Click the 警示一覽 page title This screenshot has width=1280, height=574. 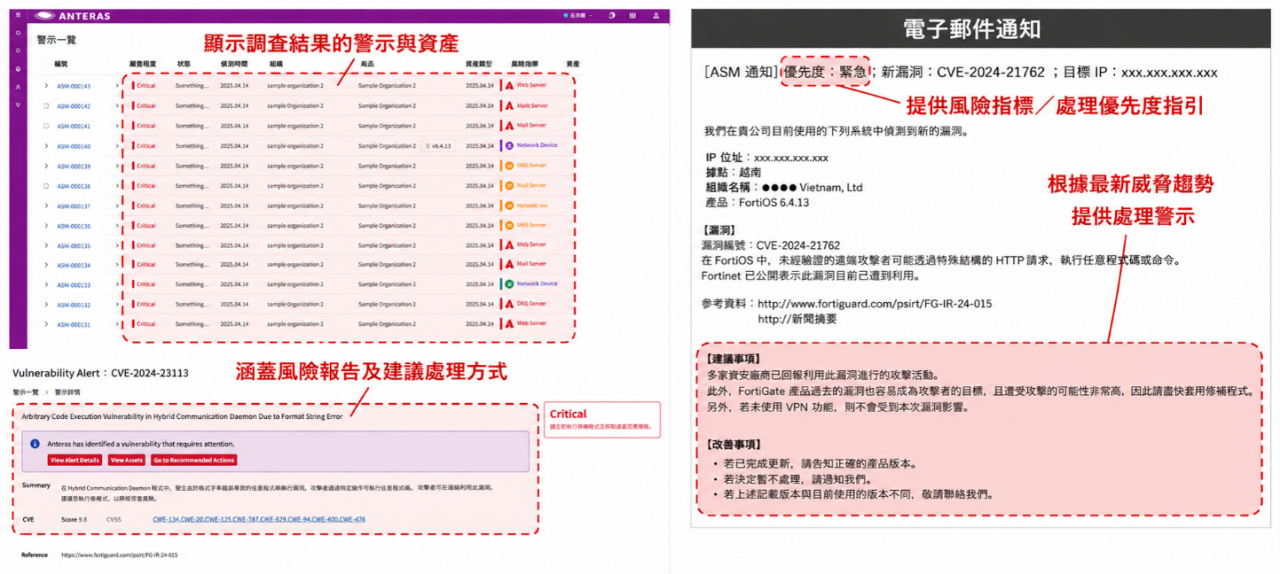(x=56, y=40)
